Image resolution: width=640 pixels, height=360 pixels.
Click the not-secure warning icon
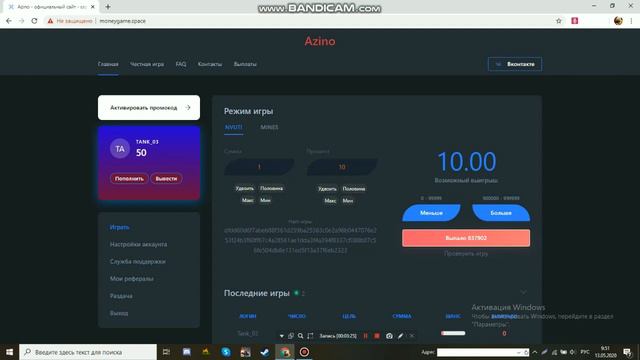50,21
